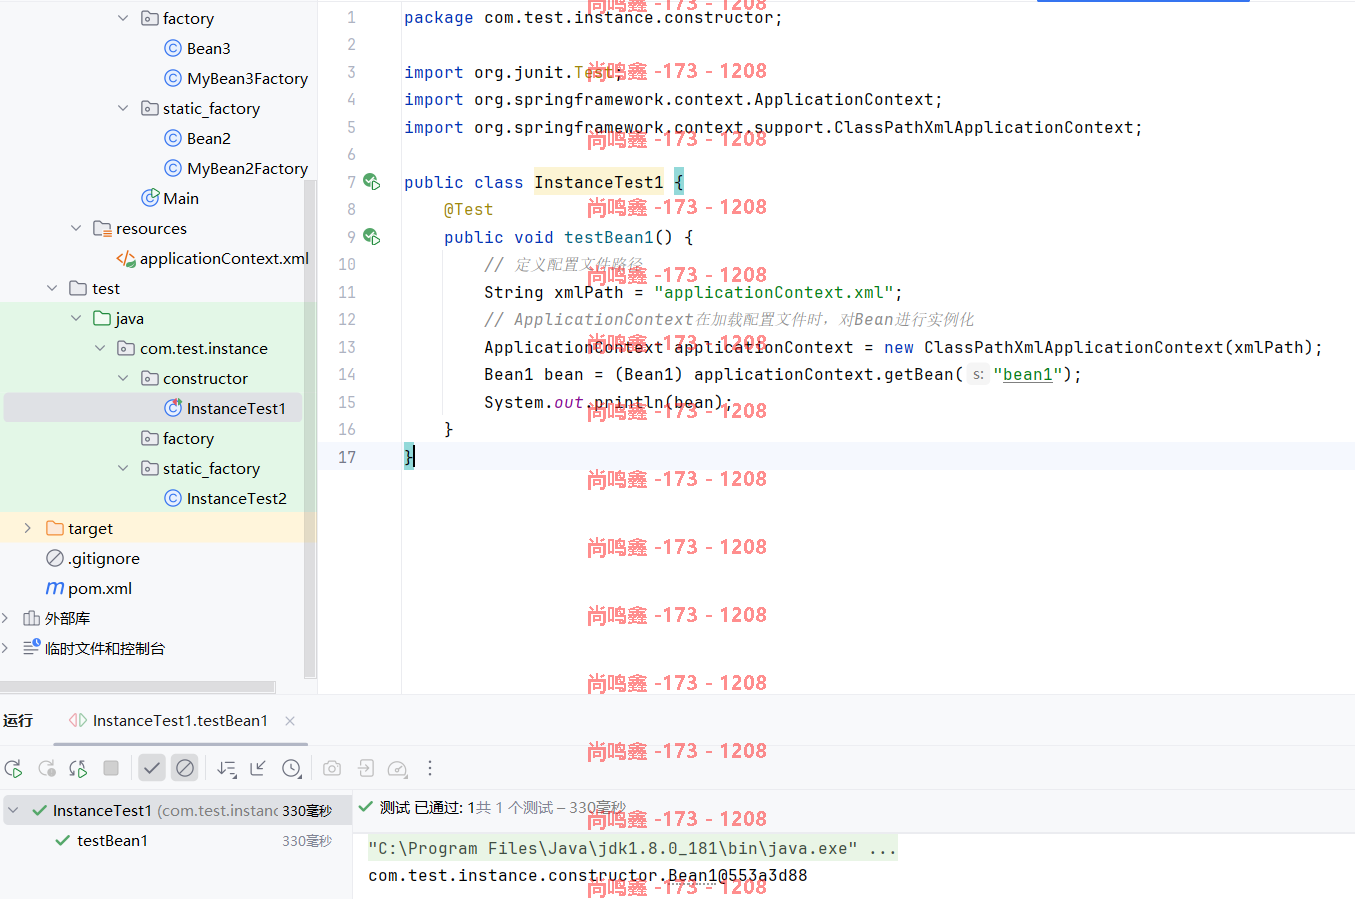Collapse the com.test.instance package
This screenshot has width=1355, height=899.
100,348
